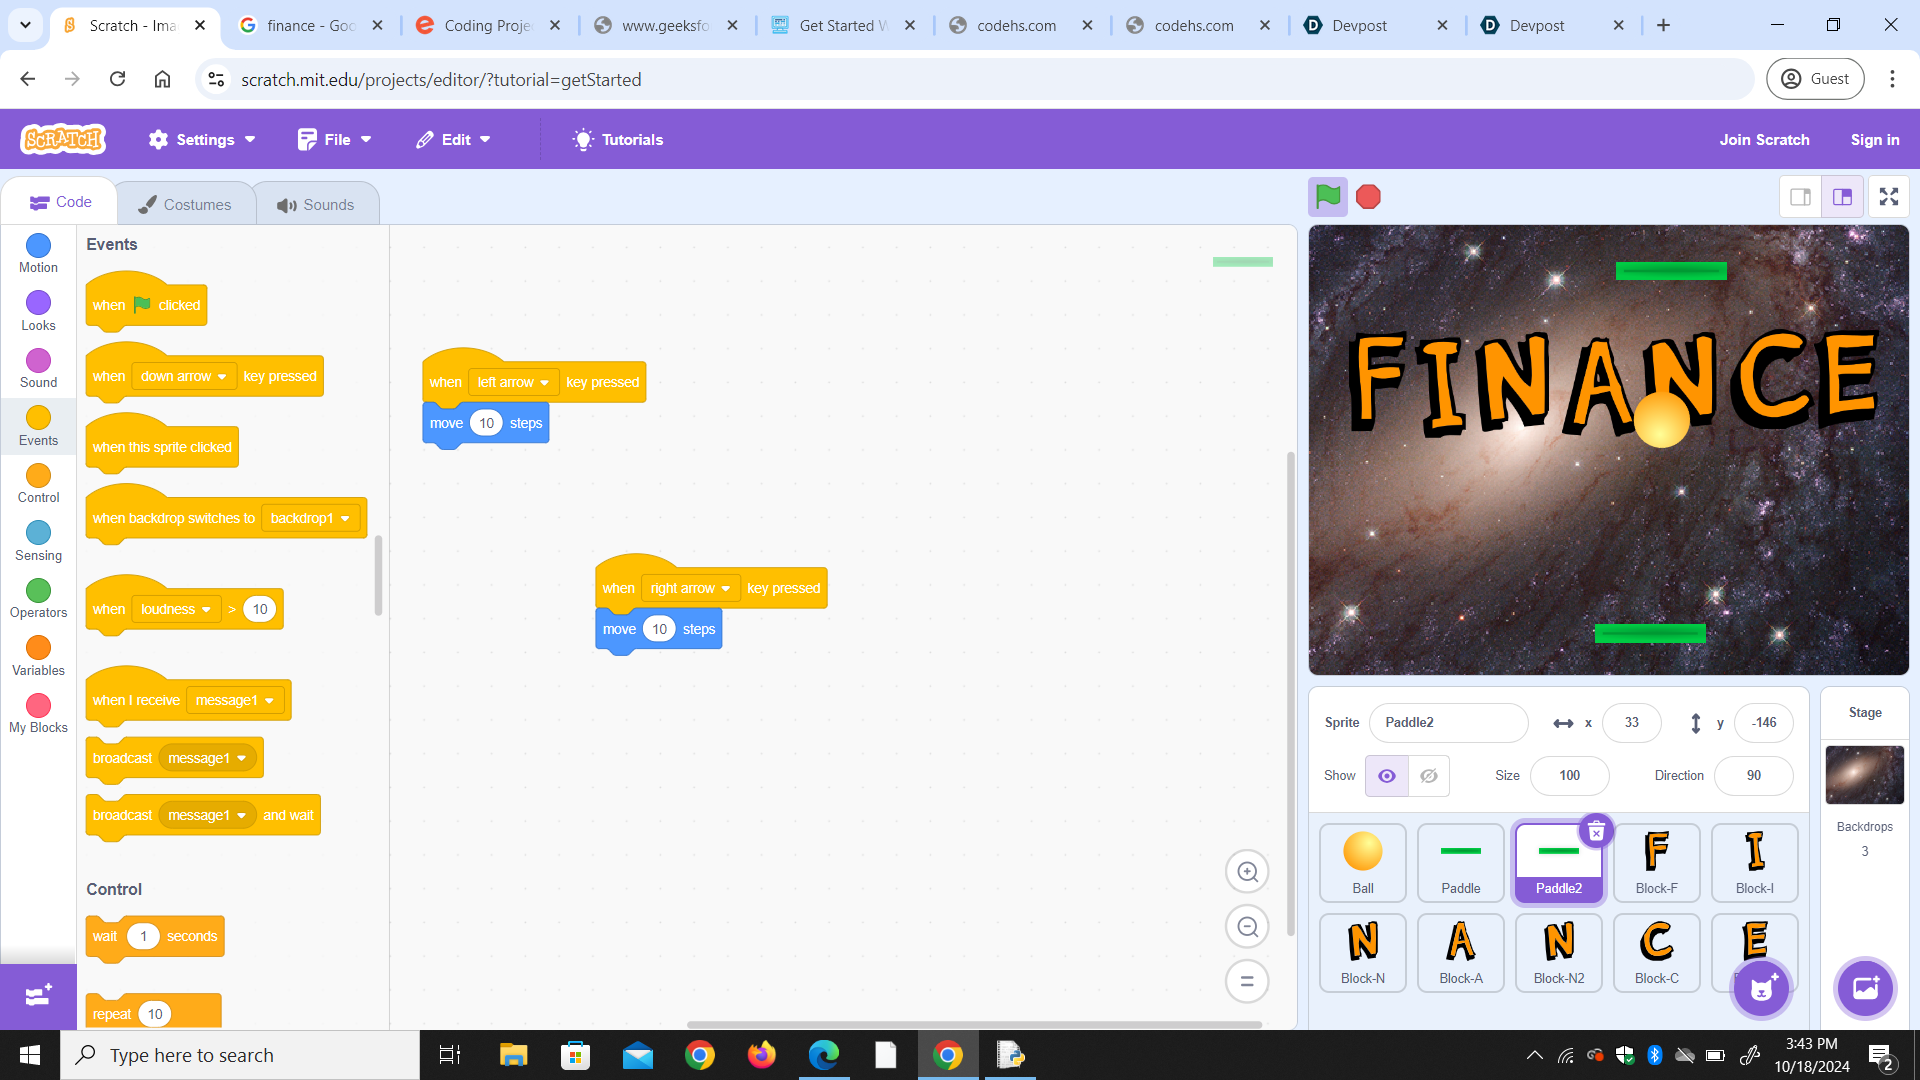Enter full screen stage mode
Screen dimensions: 1920x1080
click(x=1888, y=197)
